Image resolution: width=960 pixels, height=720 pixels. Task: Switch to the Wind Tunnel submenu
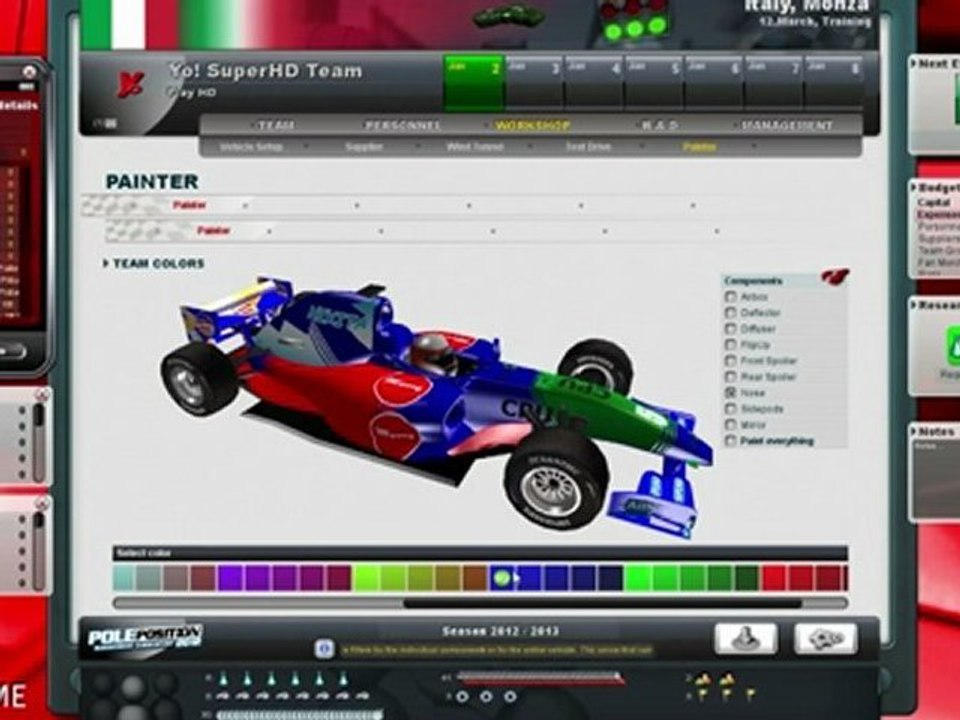tap(474, 147)
